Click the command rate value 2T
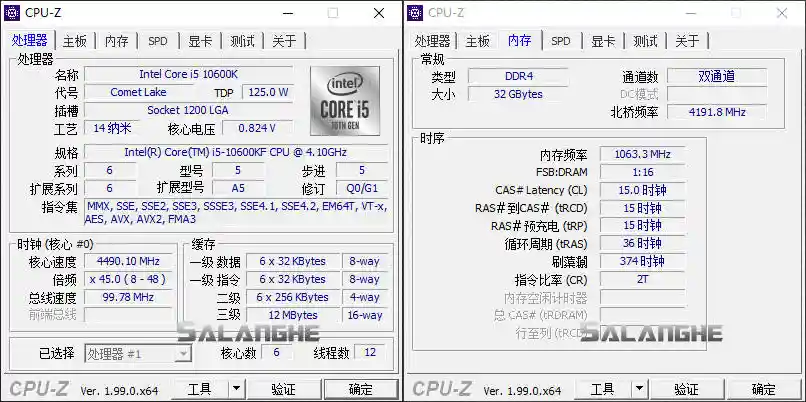Image resolution: width=806 pixels, height=402 pixels. tap(643, 279)
